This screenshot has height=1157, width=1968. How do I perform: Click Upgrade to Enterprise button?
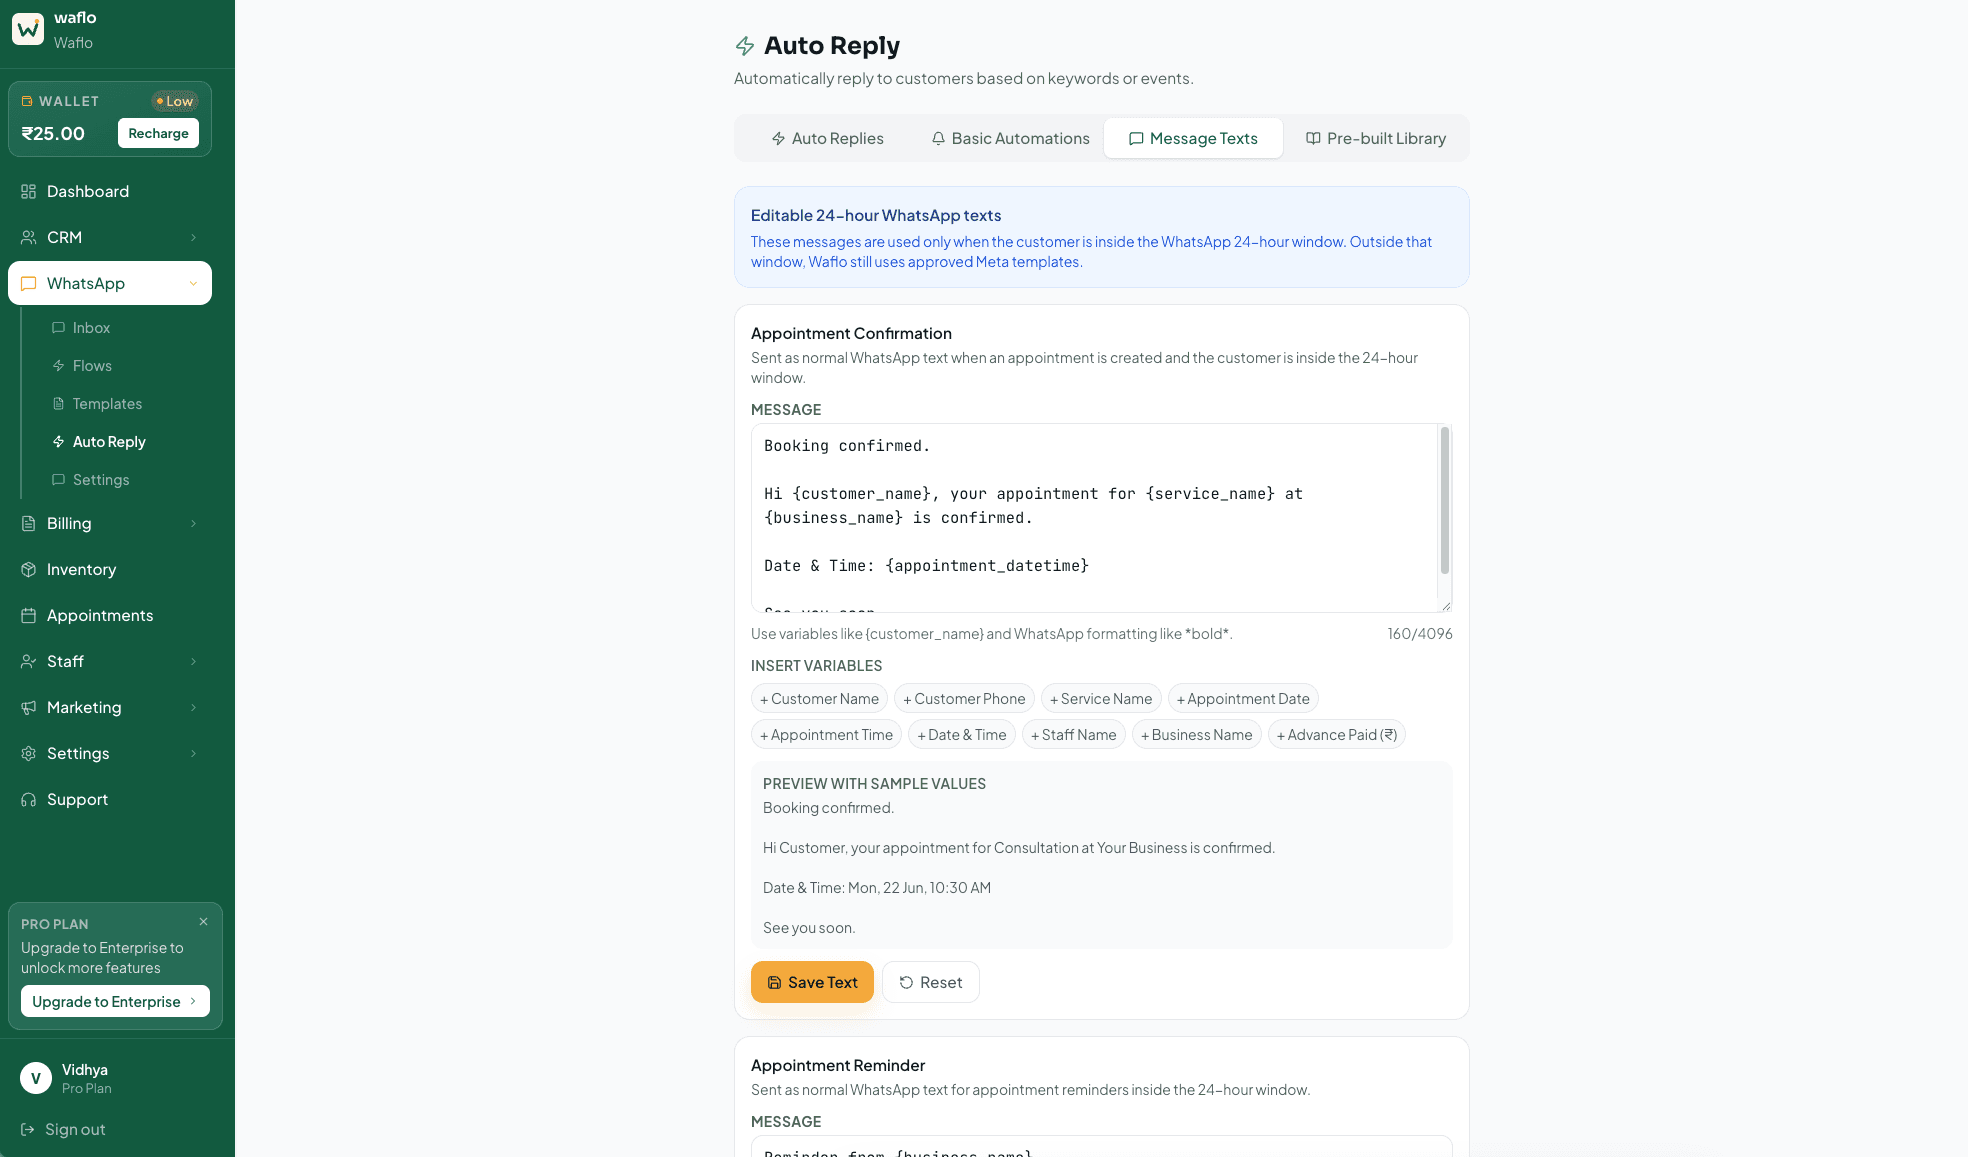tap(115, 1001)
